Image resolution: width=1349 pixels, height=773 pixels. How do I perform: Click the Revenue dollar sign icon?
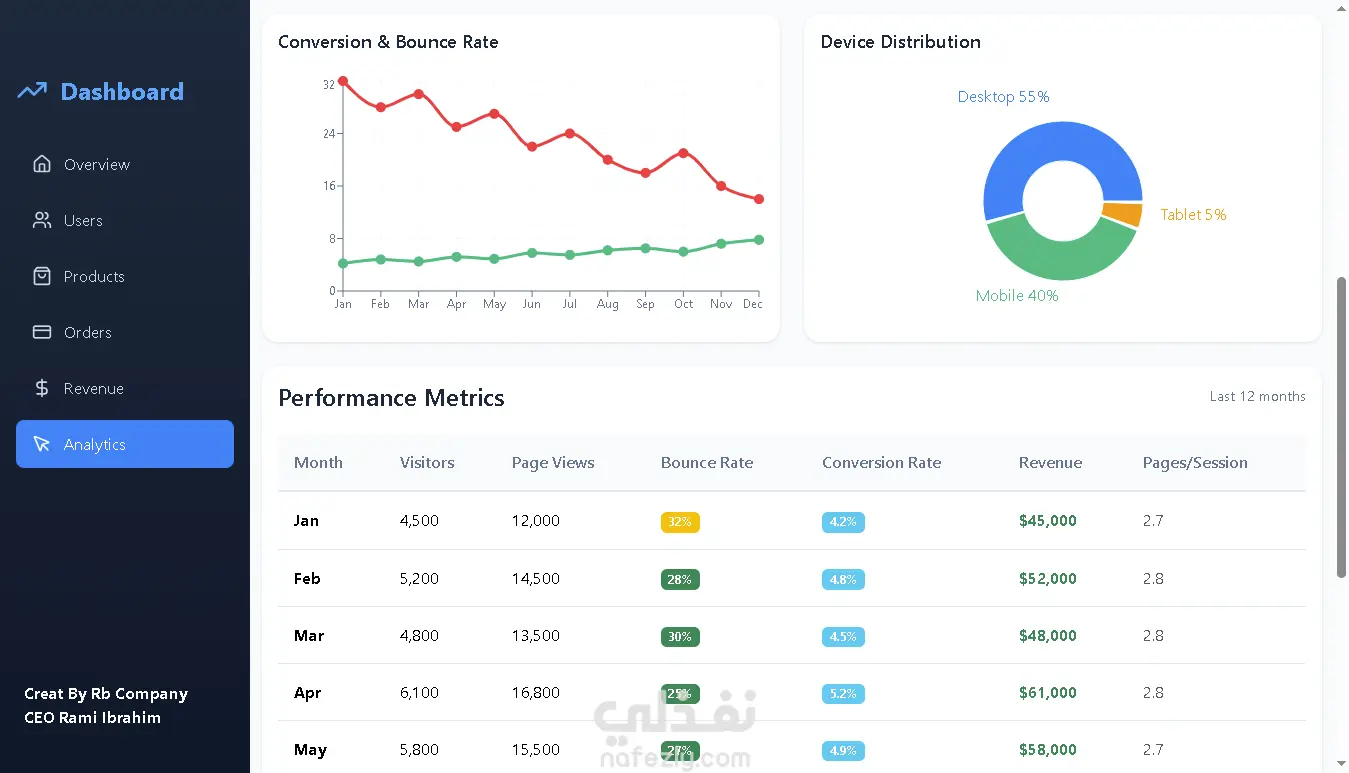[42, 388]
